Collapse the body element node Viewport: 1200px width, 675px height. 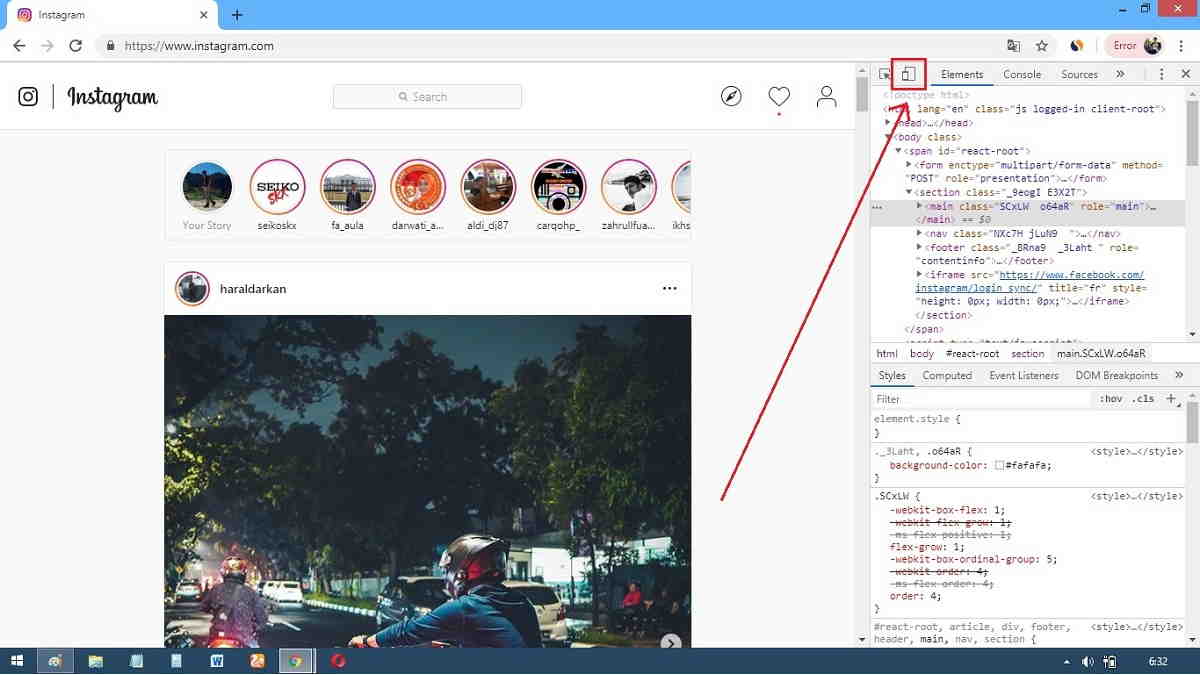pyautogui.click(x=887, y=137)
